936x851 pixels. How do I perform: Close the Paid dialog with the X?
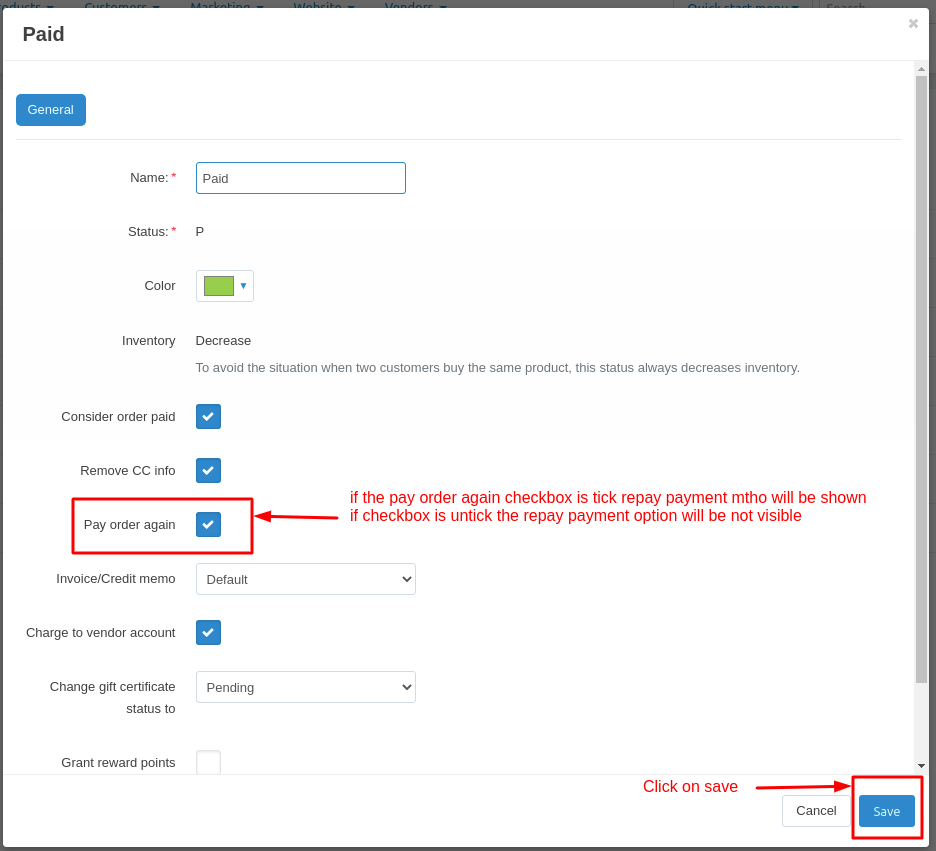click(912, 24)
